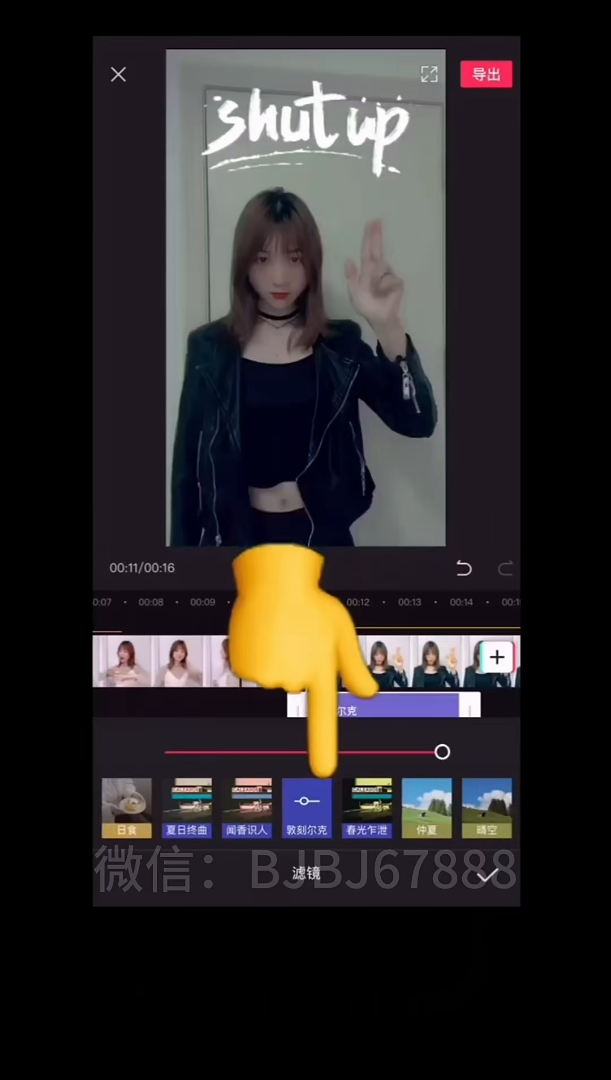Click the left trim handle of the filter clip

click(298, 705)
